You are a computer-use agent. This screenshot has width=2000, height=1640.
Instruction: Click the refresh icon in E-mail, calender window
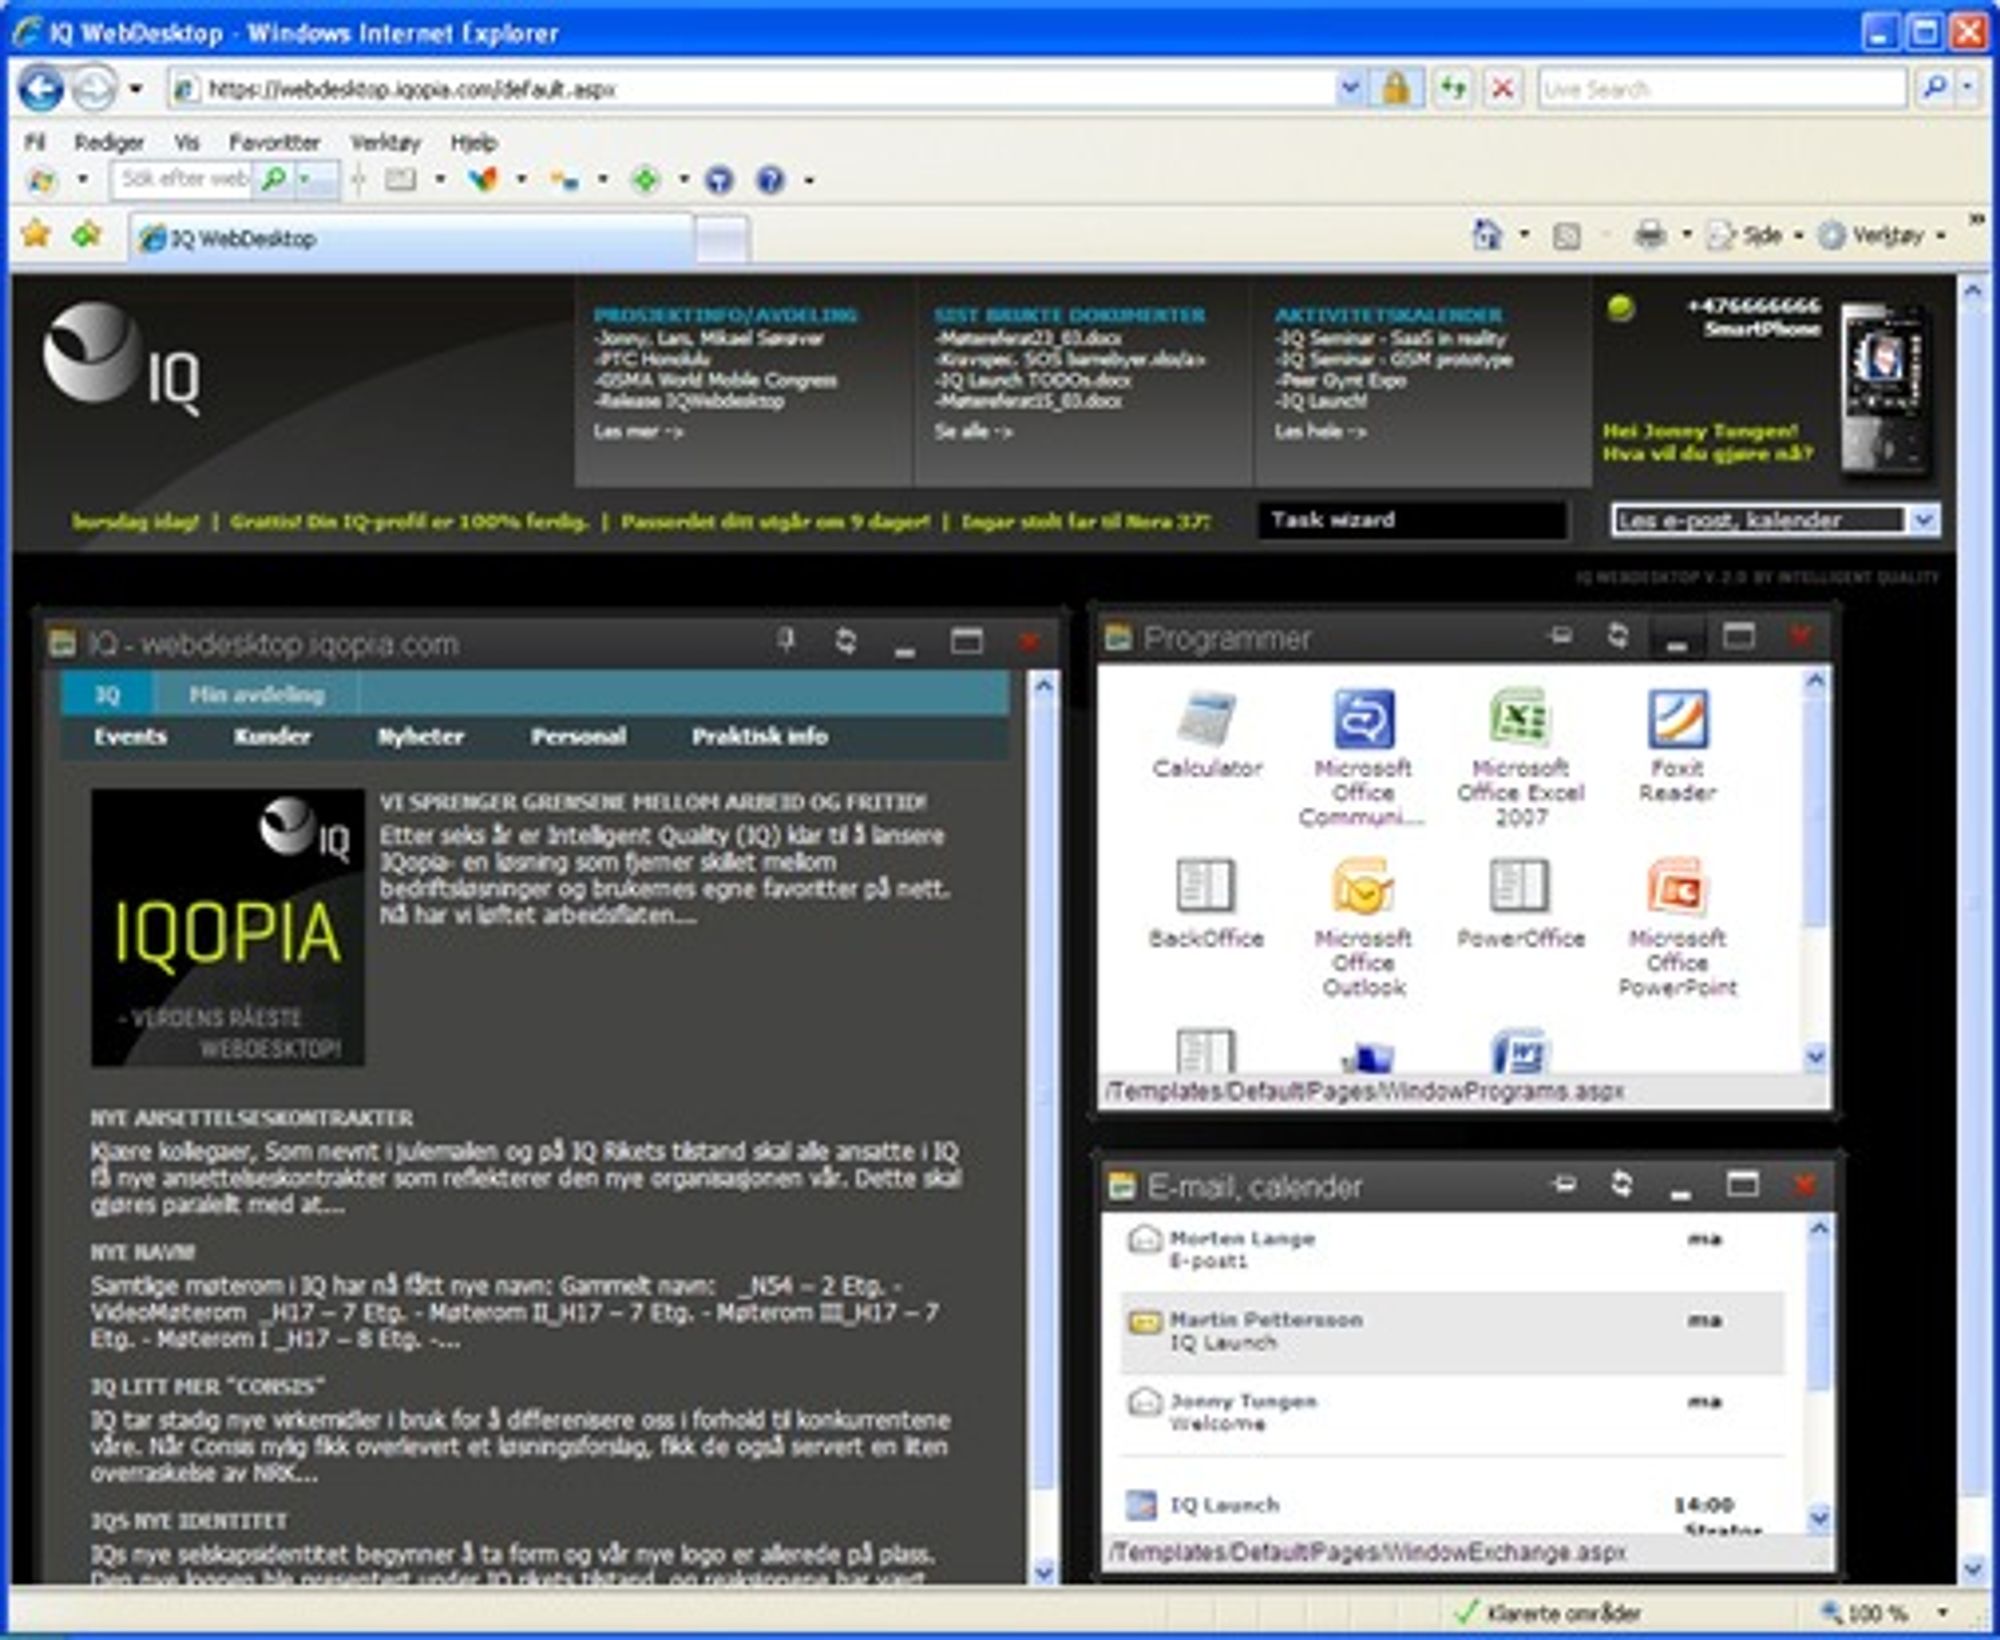[1621, 1185]
